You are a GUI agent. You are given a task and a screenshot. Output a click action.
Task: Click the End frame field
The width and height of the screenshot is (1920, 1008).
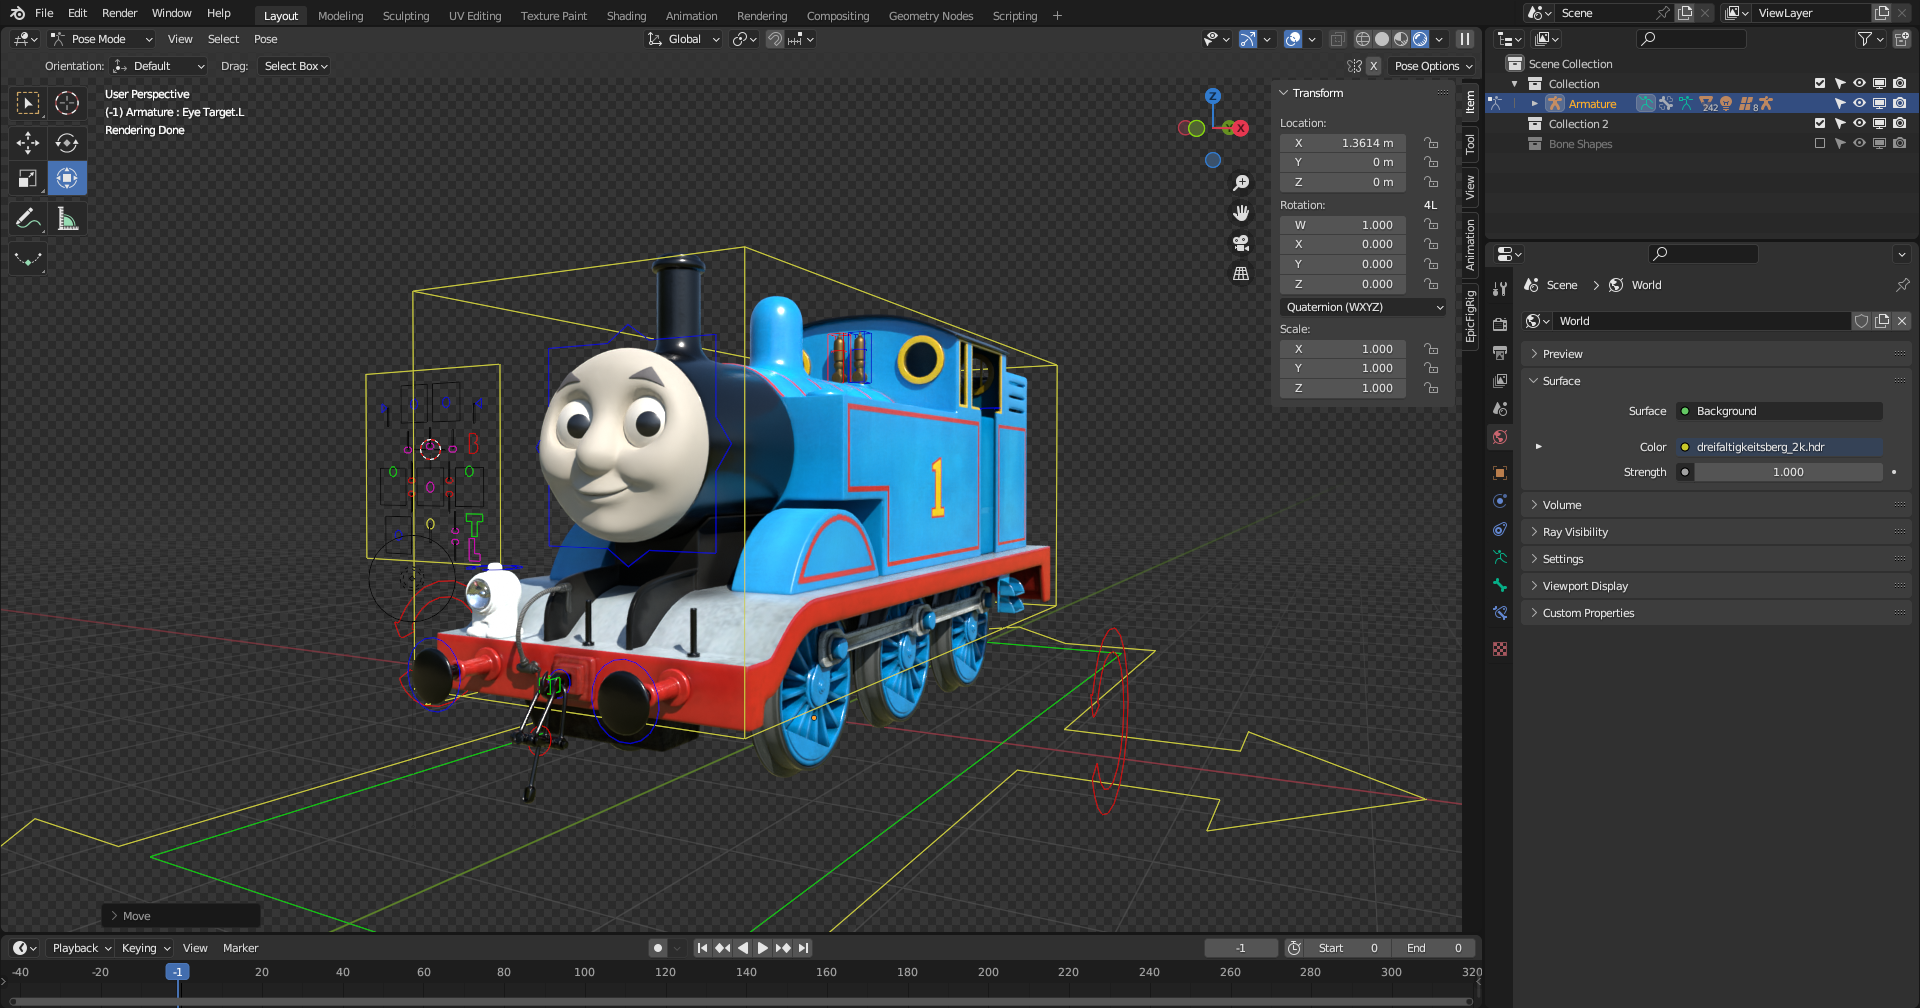coord(1434,948)
